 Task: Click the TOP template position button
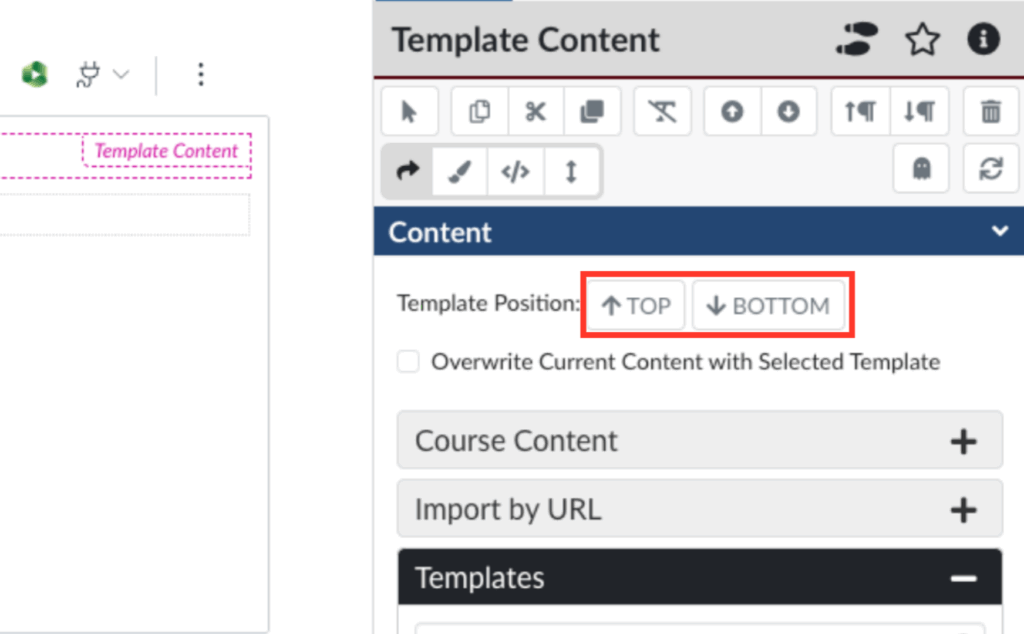coord(634,305)
